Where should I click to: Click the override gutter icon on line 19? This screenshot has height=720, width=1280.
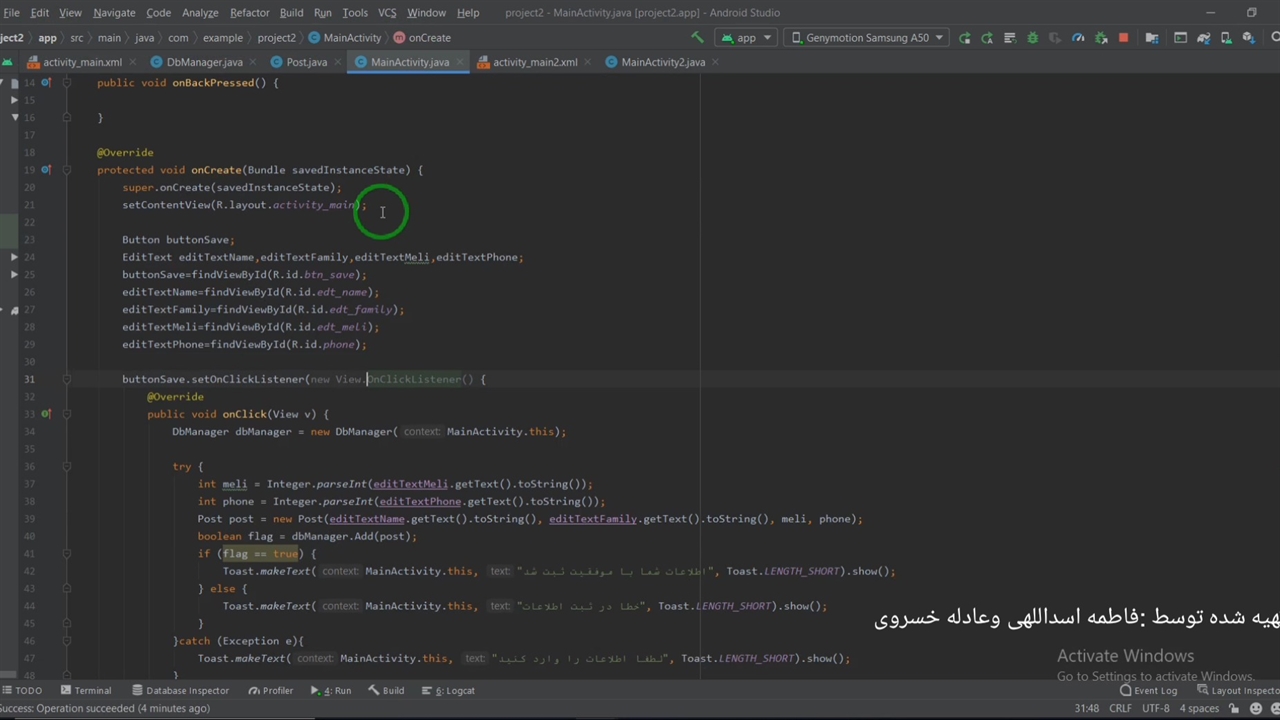[x=46, y=170]
